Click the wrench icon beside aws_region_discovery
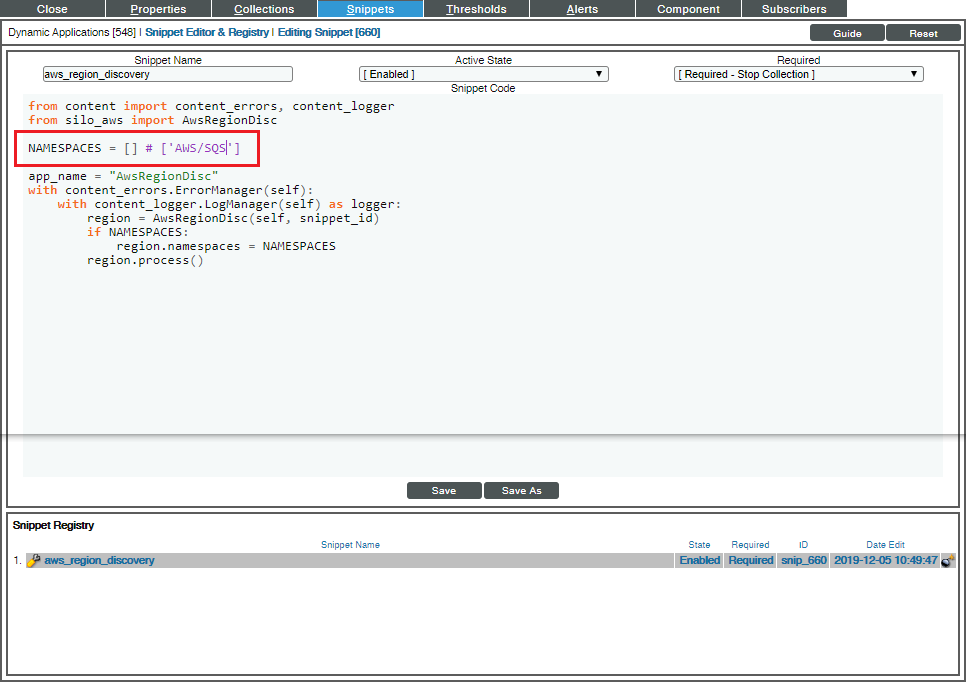This screenshot has width=966, height=682. pos(33,561)
